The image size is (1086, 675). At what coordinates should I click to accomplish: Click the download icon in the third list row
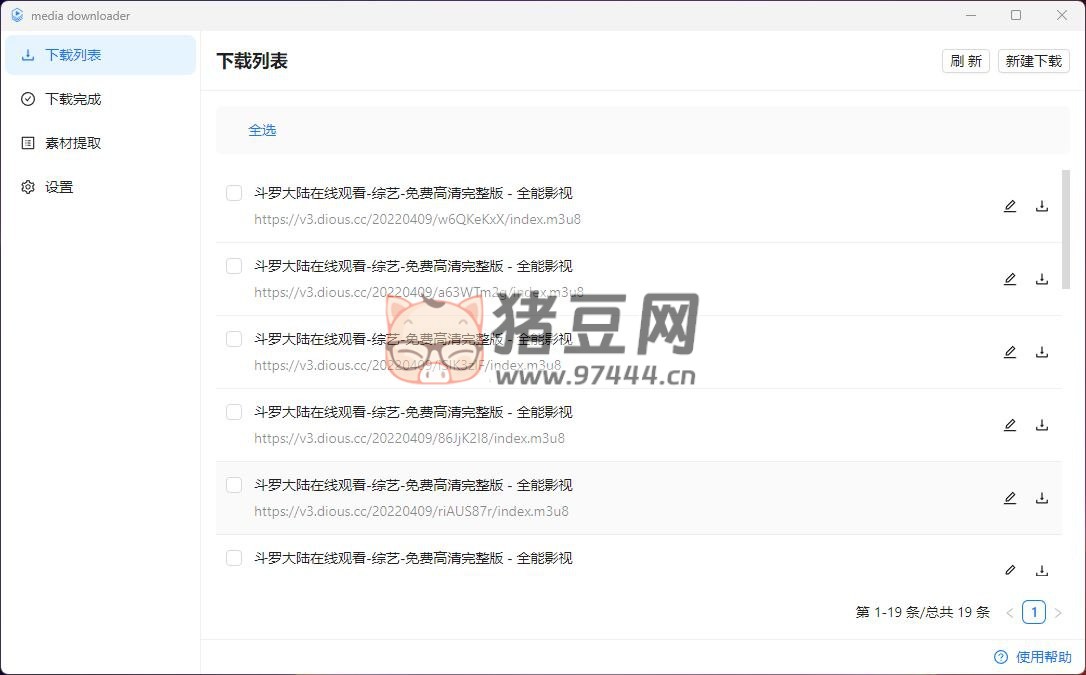click(1042, 352)
